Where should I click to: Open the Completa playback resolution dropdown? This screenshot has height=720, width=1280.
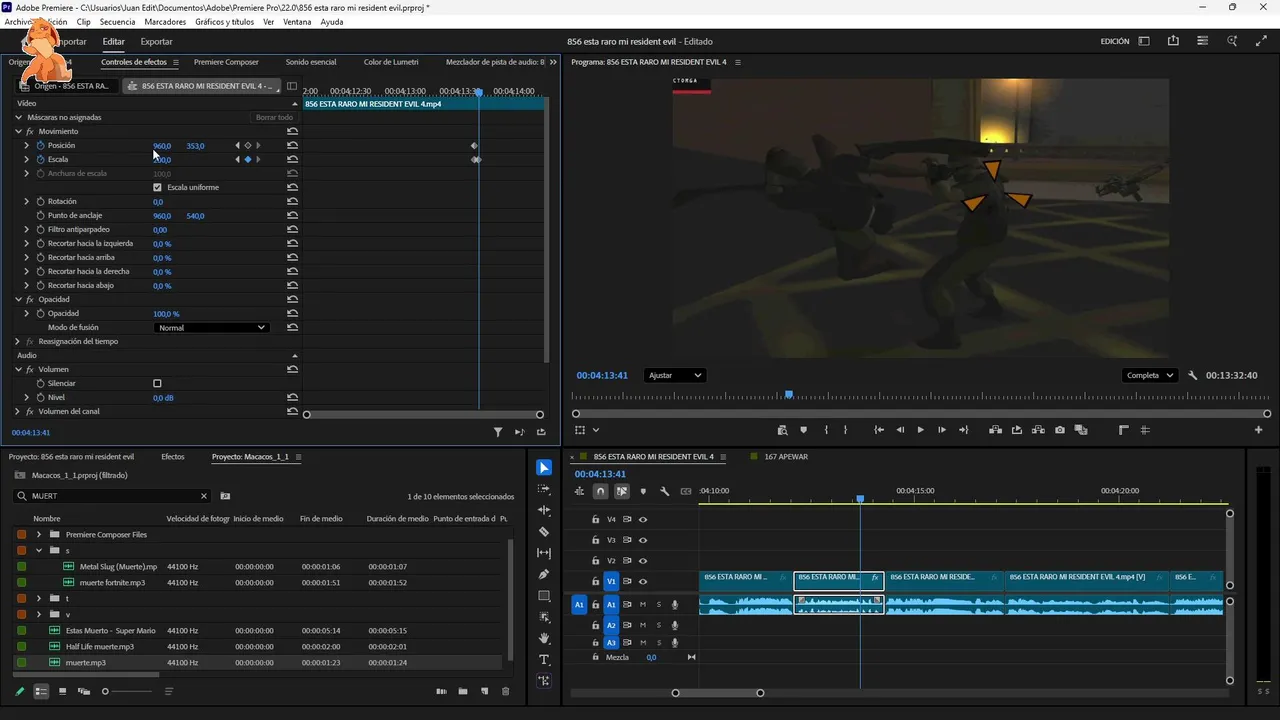(1151, 375)
